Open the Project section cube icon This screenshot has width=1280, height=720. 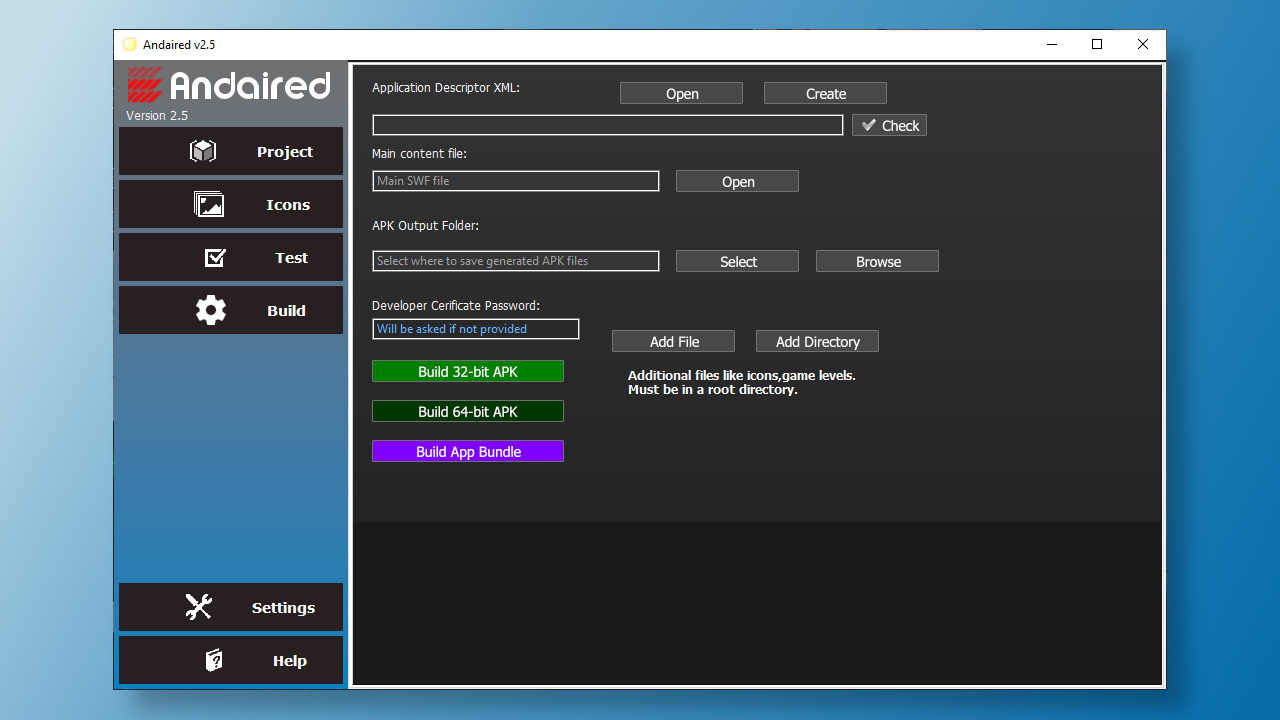click(203, 151)
